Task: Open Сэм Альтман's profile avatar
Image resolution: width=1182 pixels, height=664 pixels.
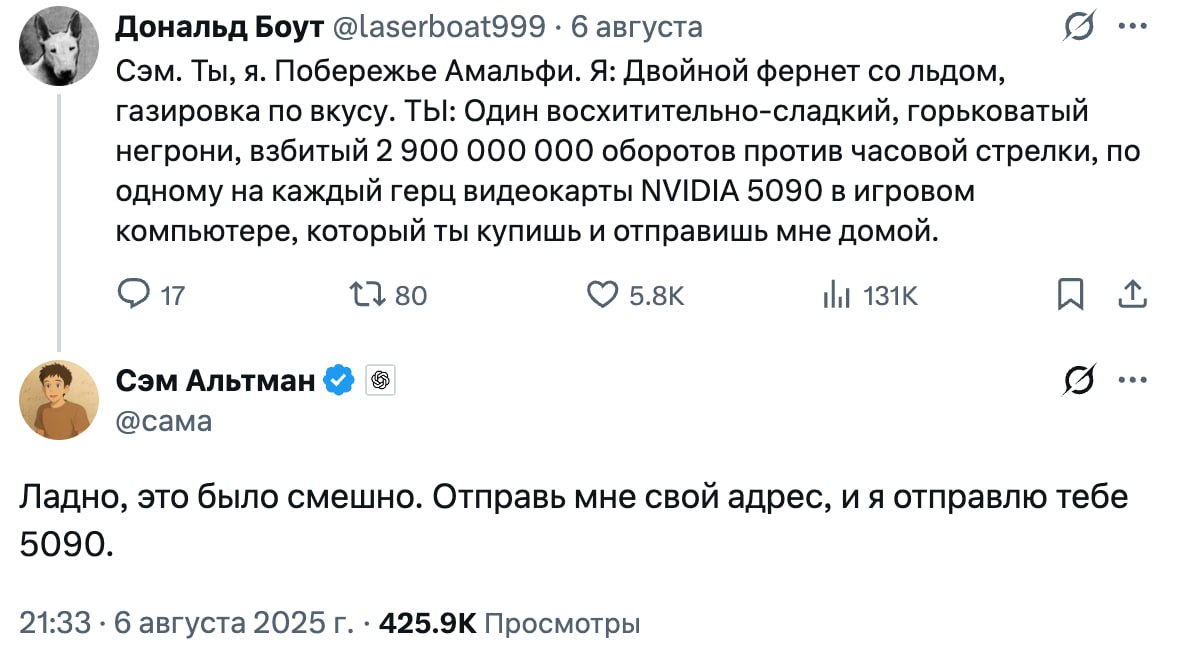Action: pos(59,399)
